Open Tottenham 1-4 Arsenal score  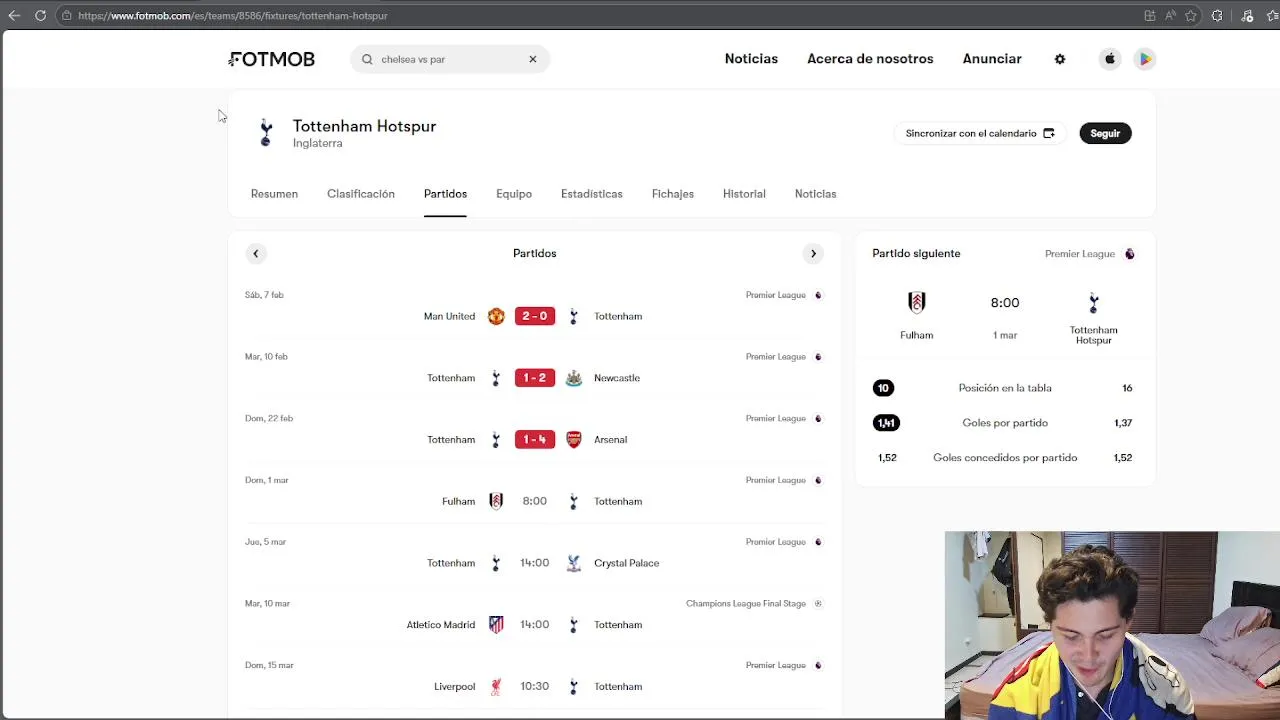coord(534,439)
